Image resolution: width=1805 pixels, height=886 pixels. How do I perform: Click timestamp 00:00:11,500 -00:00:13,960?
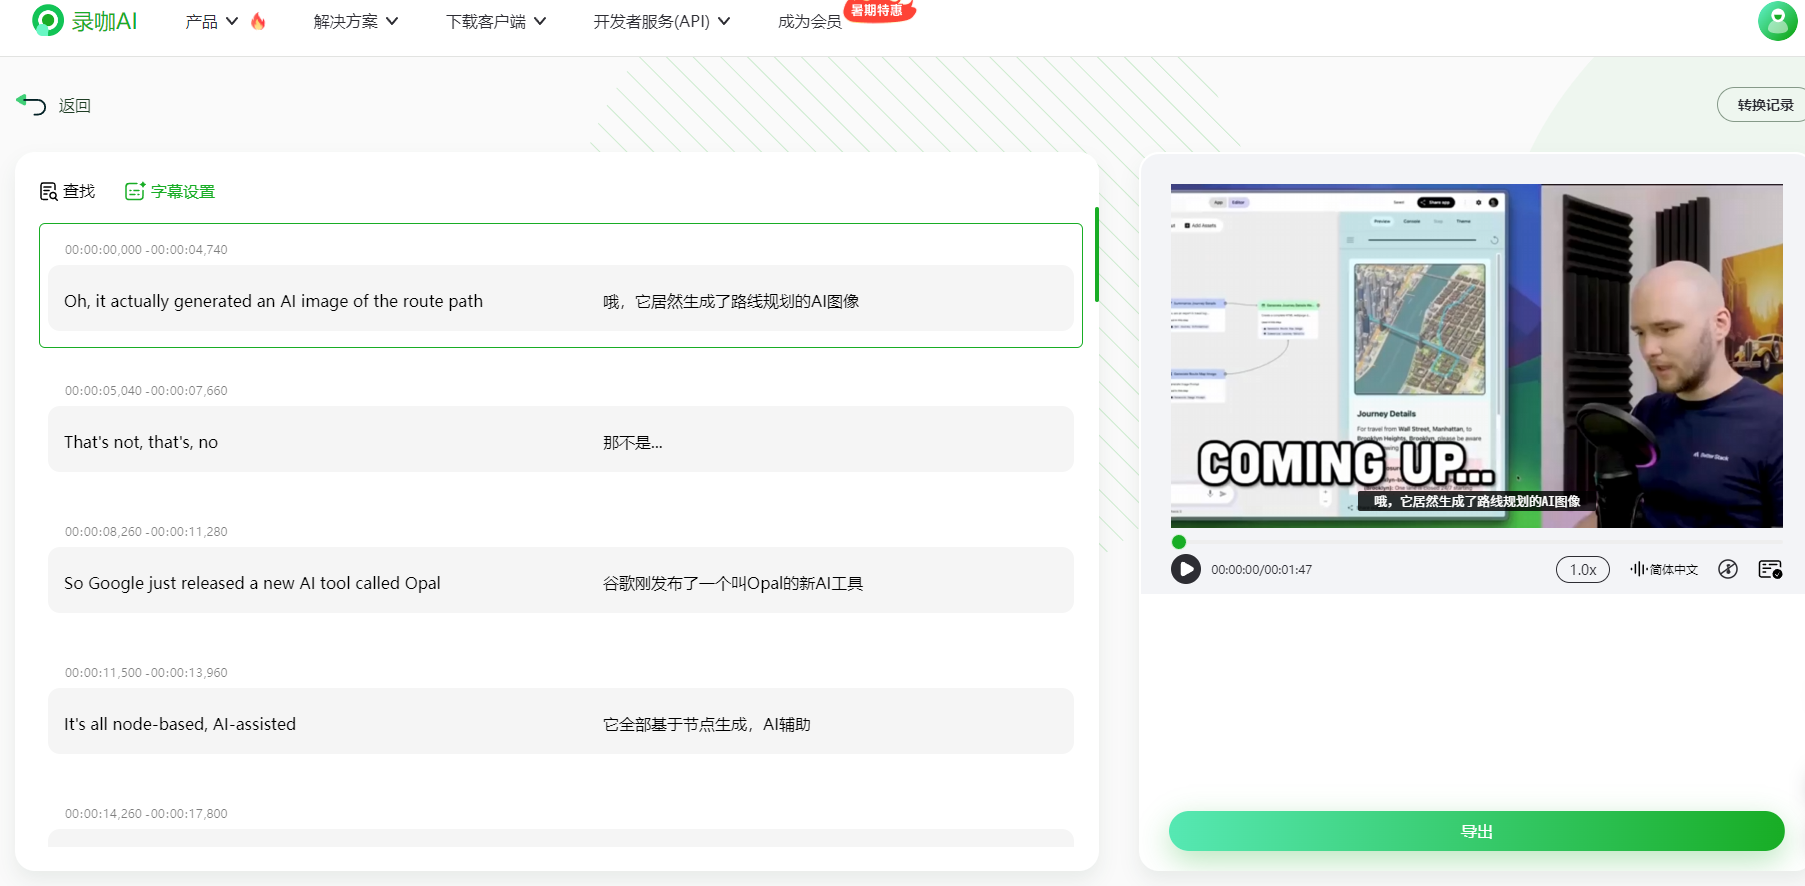point(146,673)
